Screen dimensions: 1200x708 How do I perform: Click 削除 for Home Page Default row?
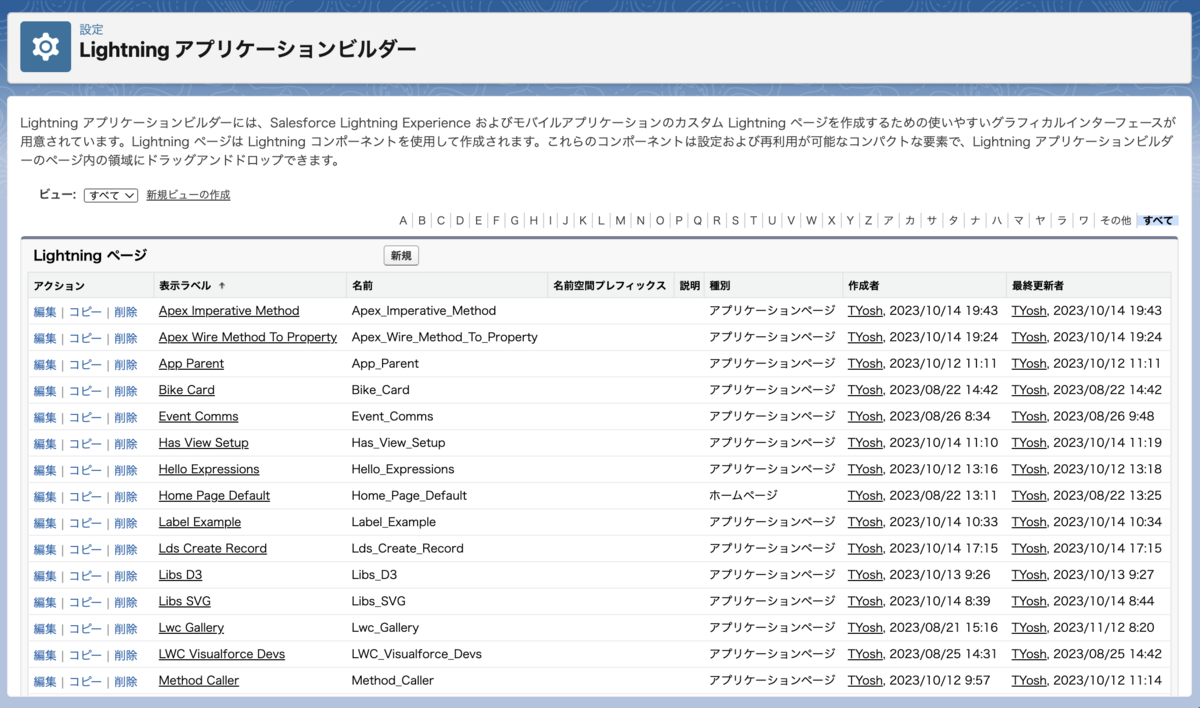pos(126,497)
